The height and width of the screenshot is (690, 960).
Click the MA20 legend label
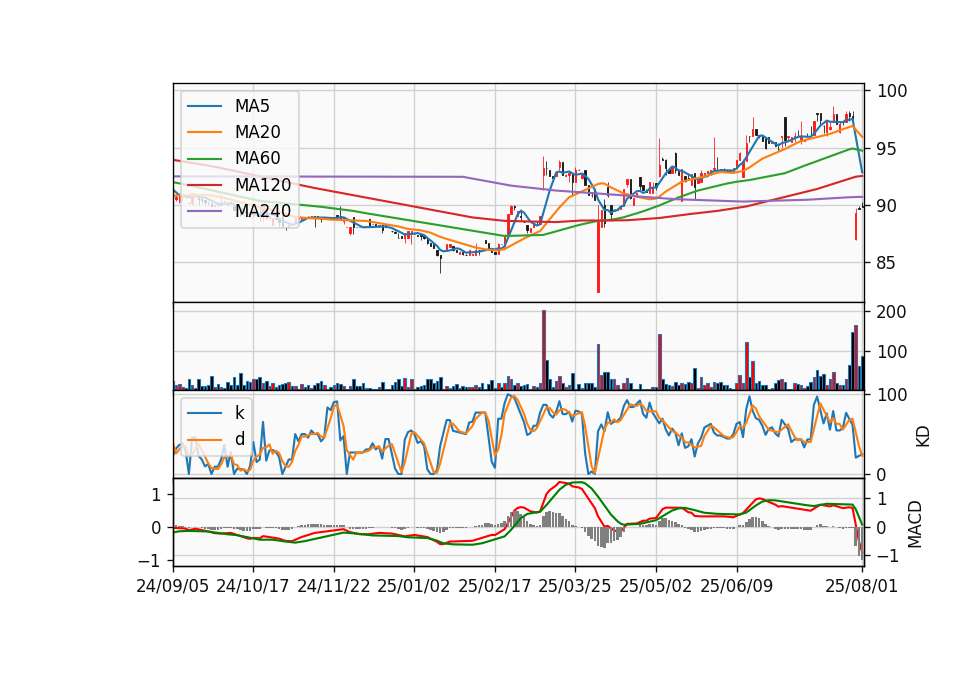(x=257, y=132)
